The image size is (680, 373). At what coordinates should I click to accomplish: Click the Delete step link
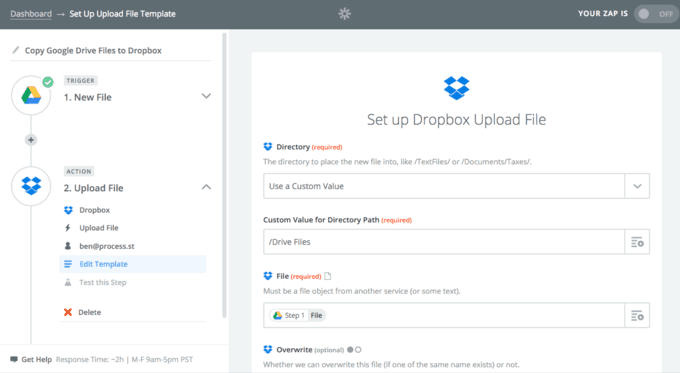(x=89, y=312)
